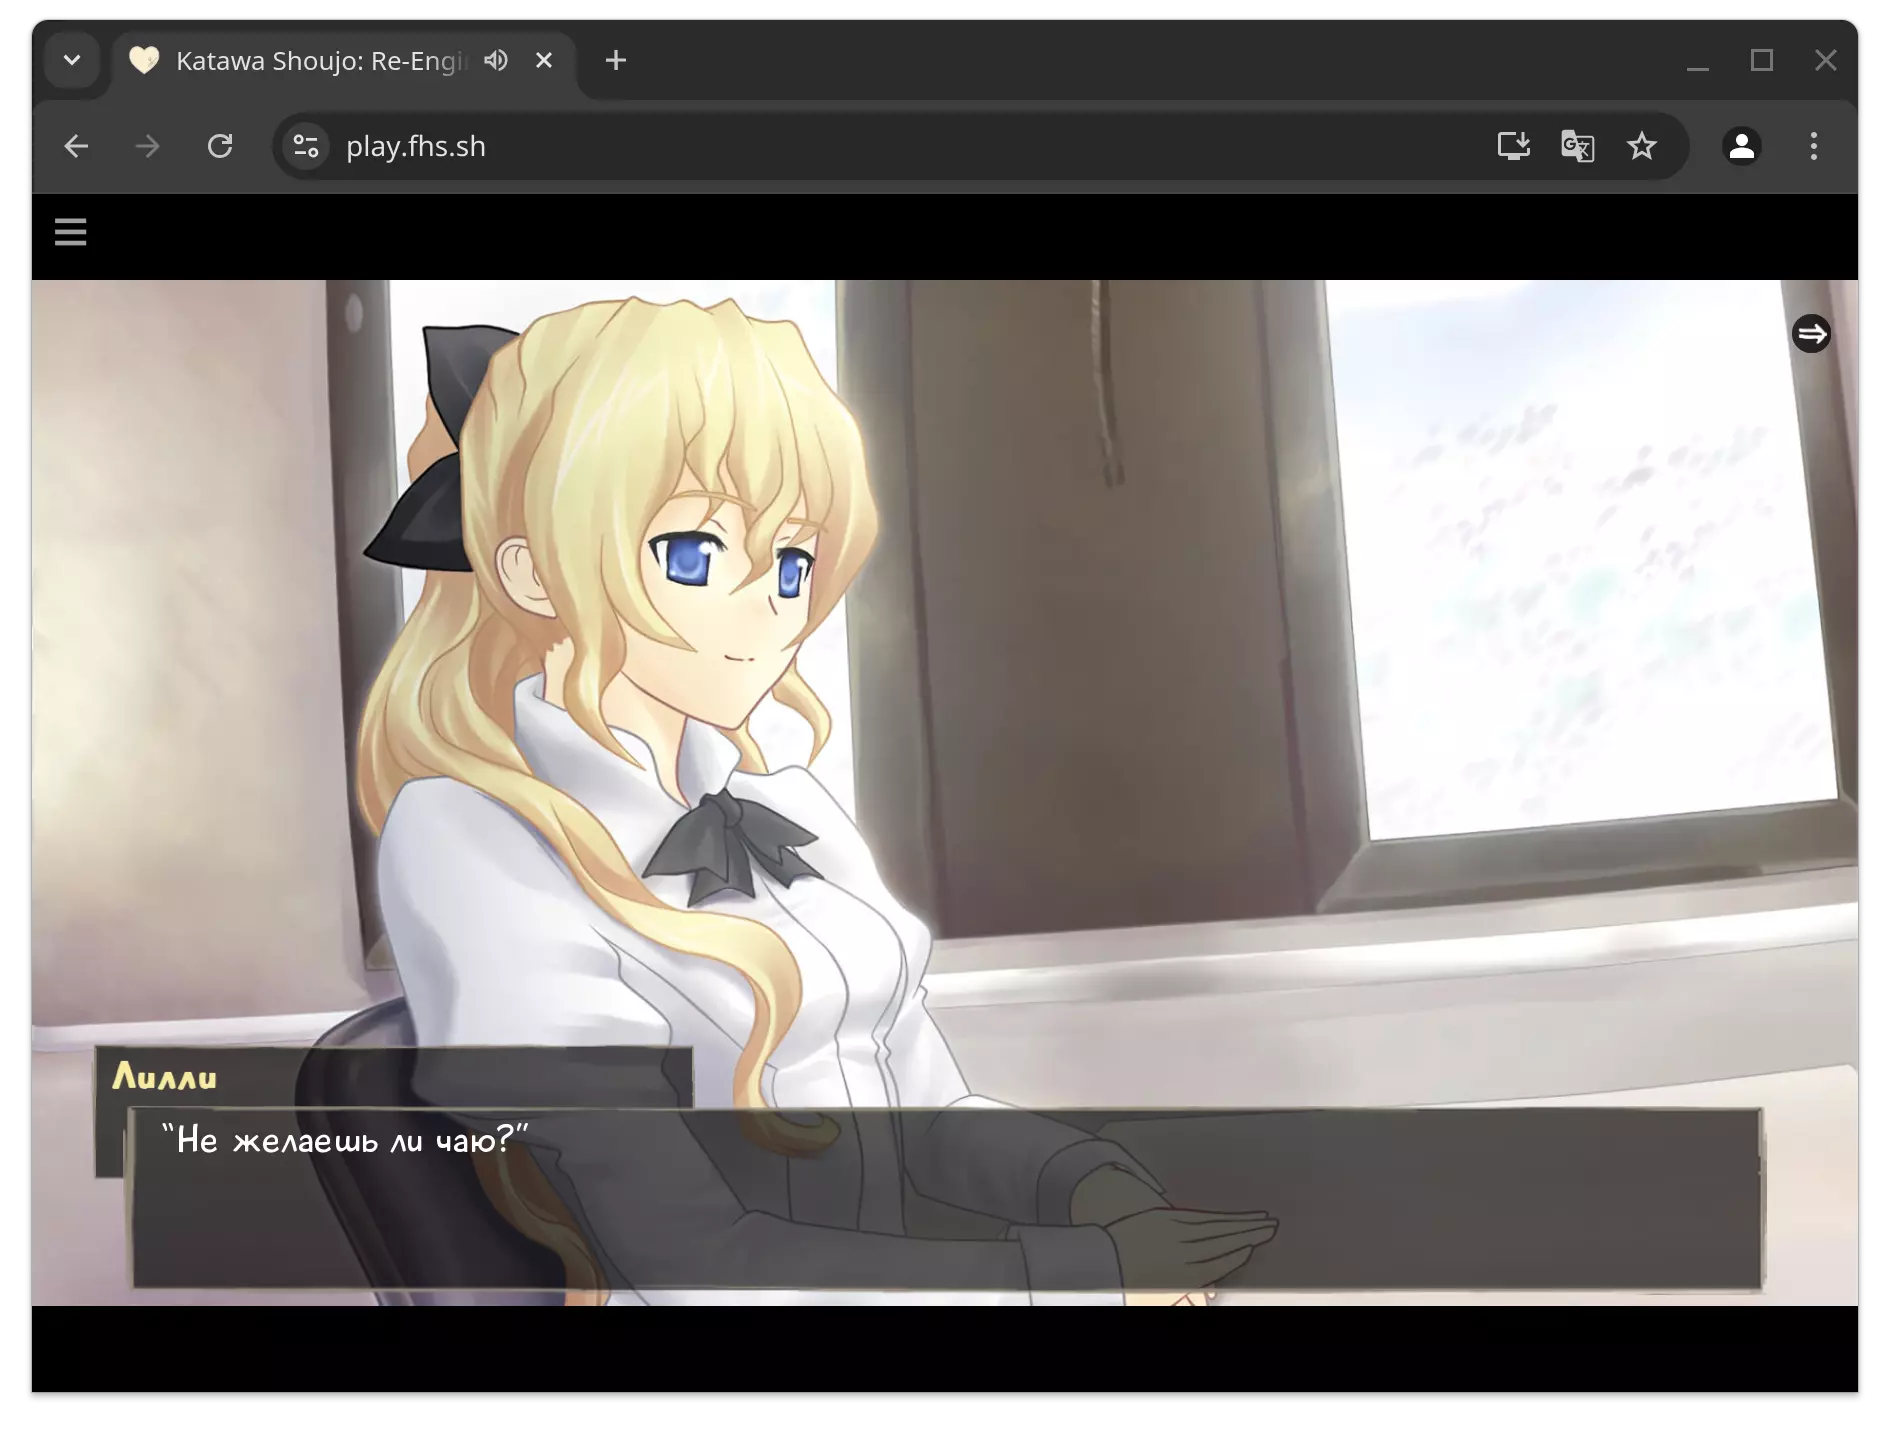Translate this page icon
This screenshot has width=1890, height=1455.
[1578, 147]
